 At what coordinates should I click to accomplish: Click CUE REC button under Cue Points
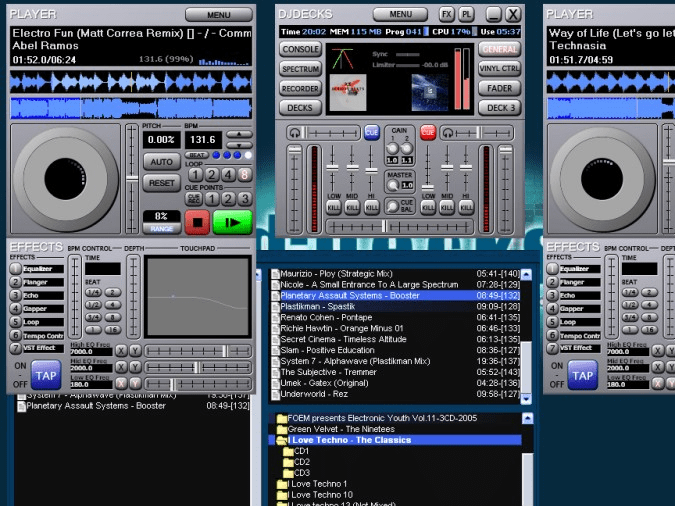pyautogui.click(x=195, y=198)
